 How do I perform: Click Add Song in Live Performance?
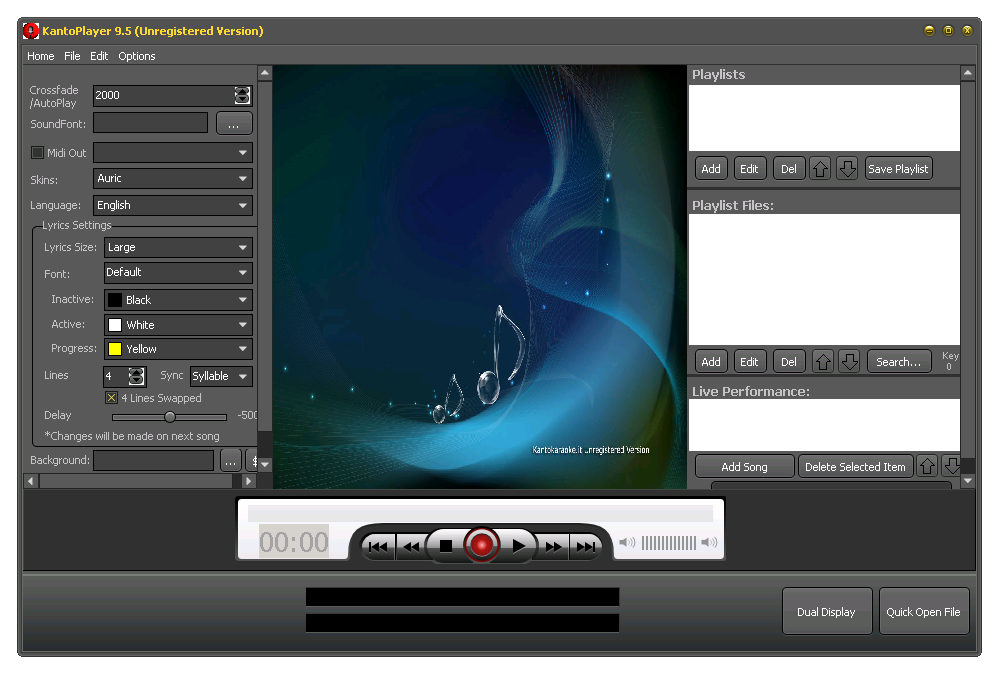pos(744,466)
